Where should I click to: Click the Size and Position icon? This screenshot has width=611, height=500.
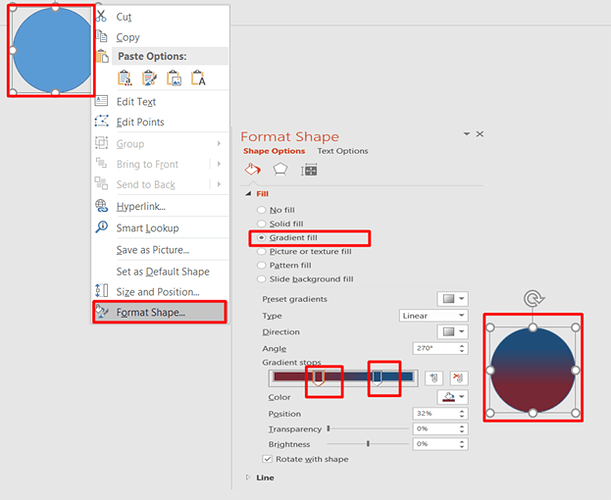pyautogui.click(x=101, y=291)
